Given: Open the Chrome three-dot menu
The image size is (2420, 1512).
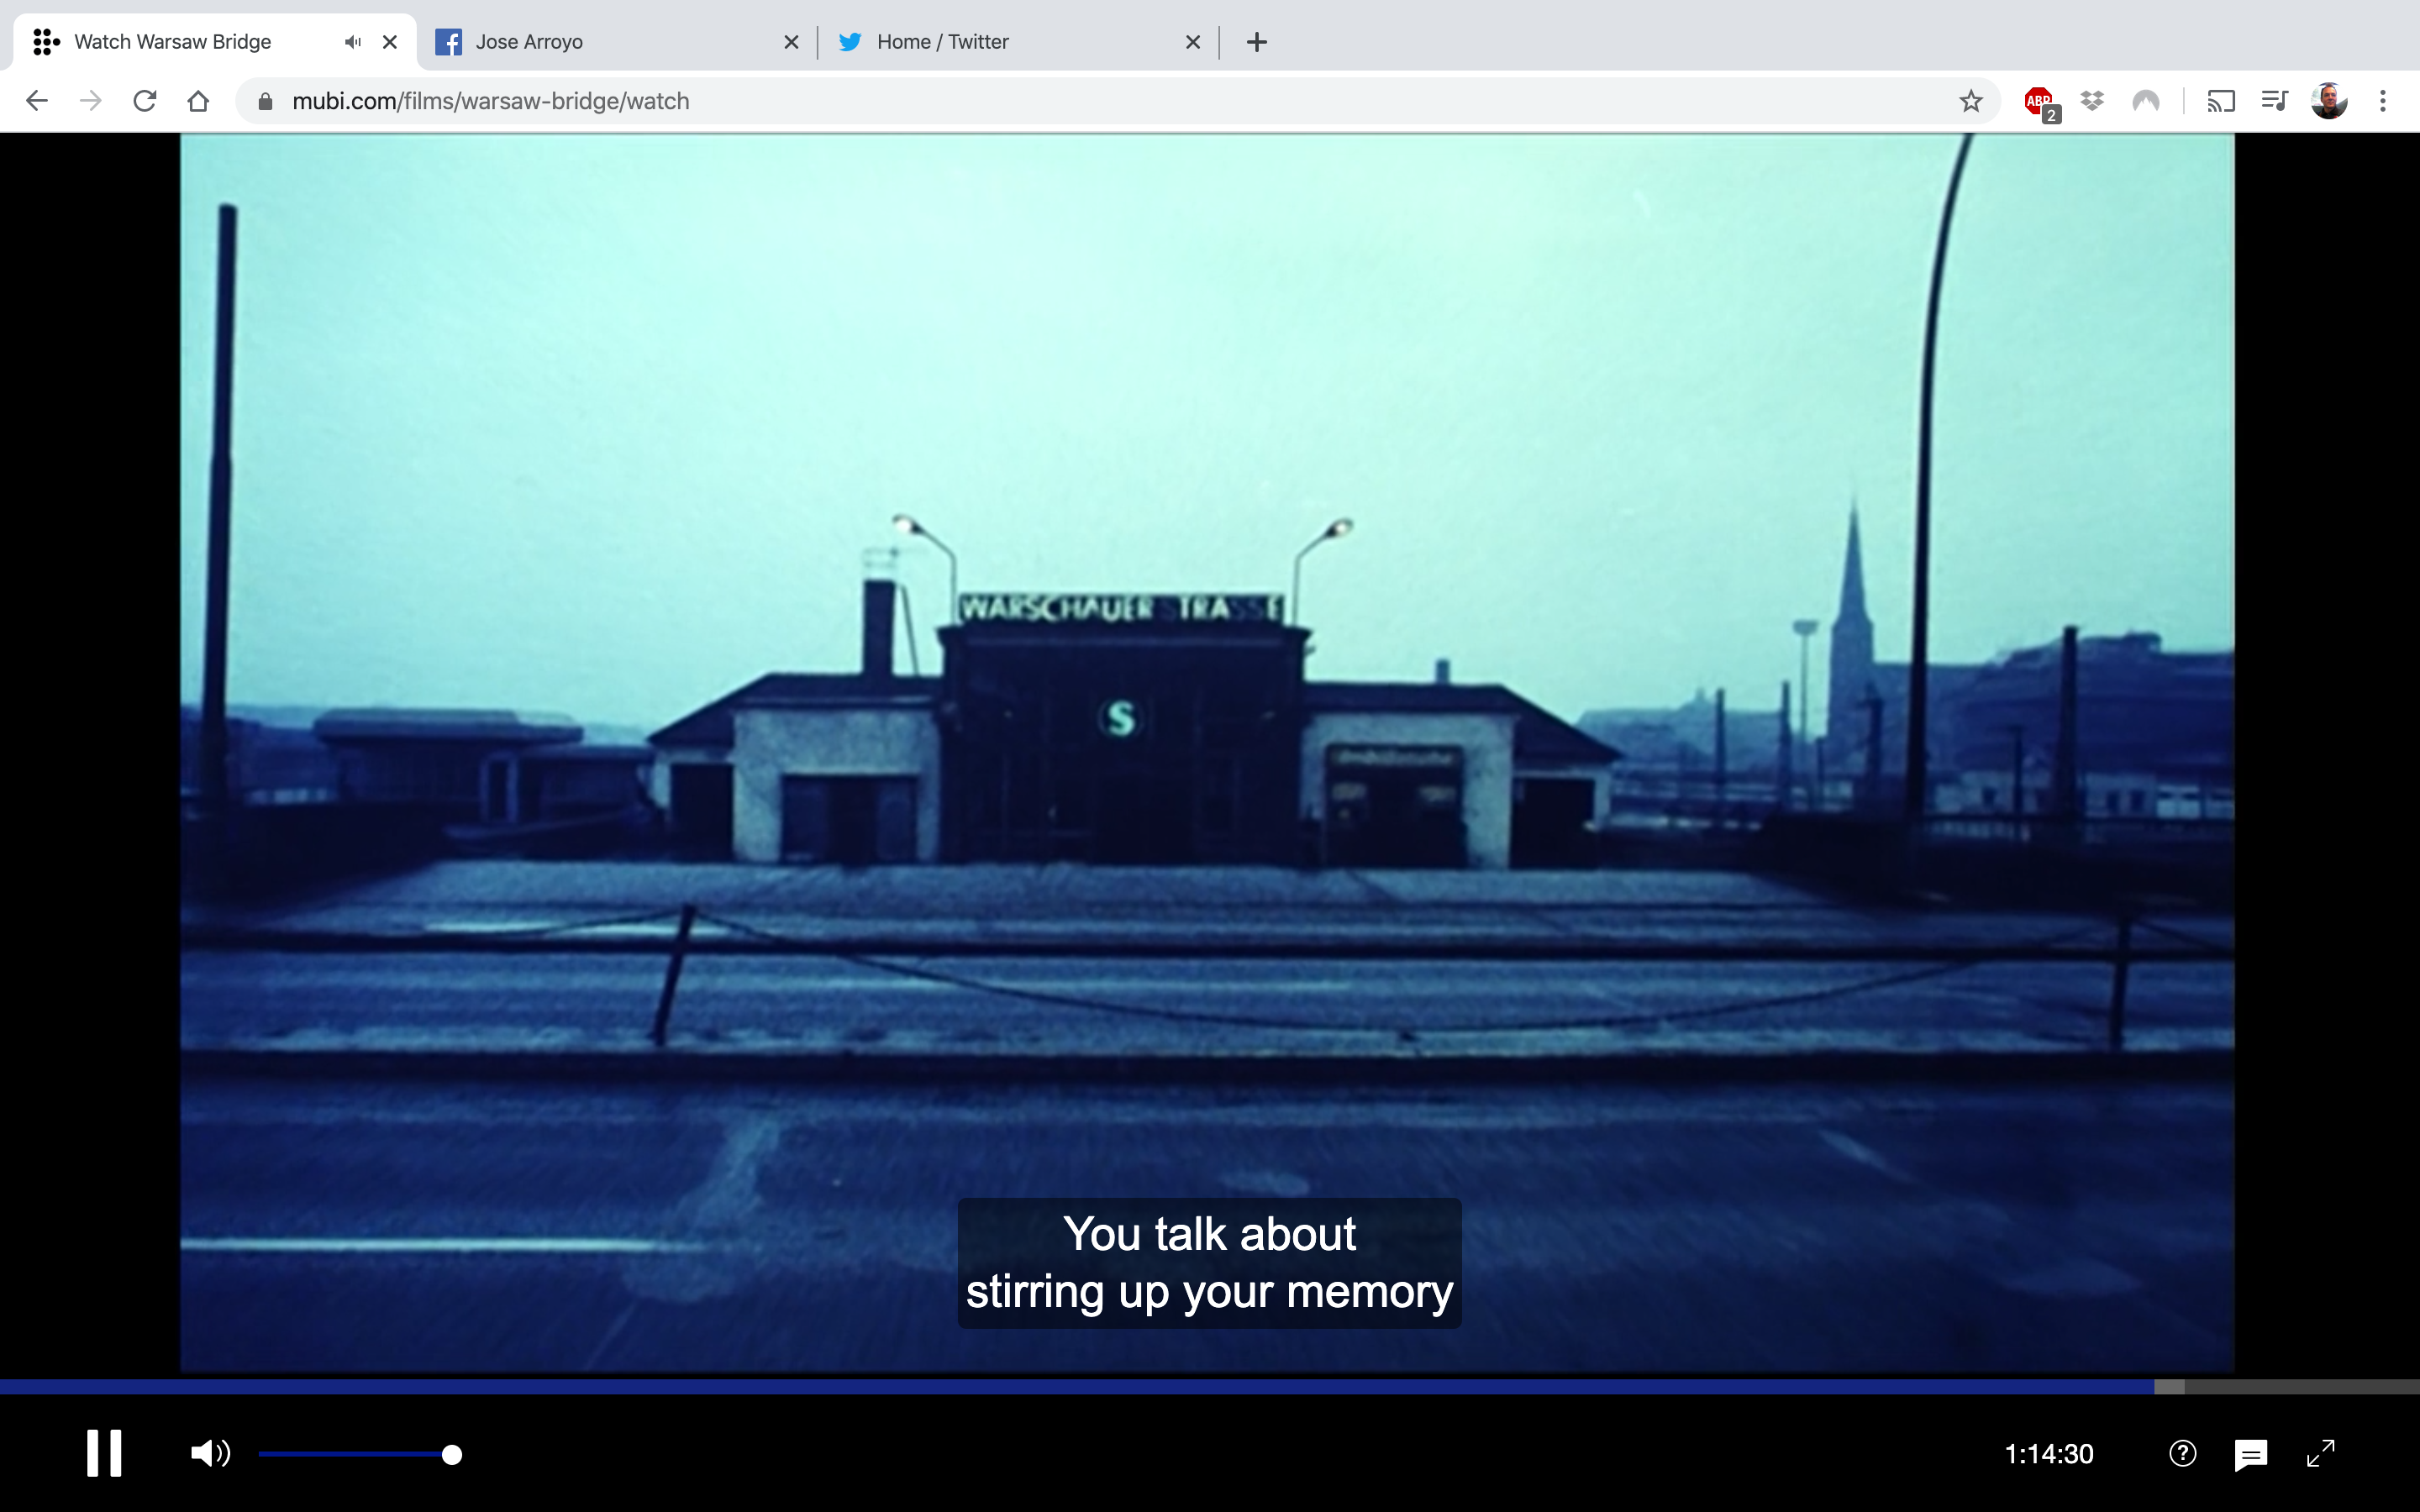Looking at the screenshot, I should click(2383, 101).
